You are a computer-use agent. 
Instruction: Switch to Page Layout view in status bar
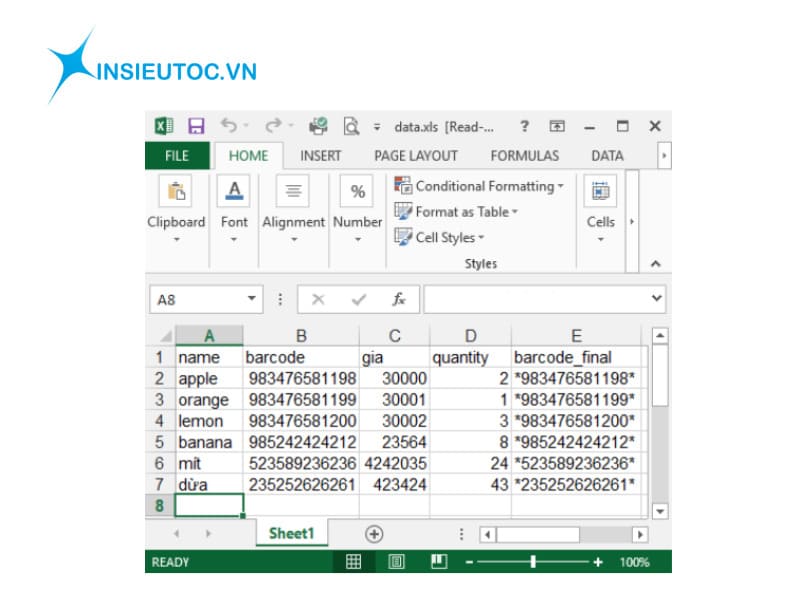pyautogui.click(x=396, y=562)
